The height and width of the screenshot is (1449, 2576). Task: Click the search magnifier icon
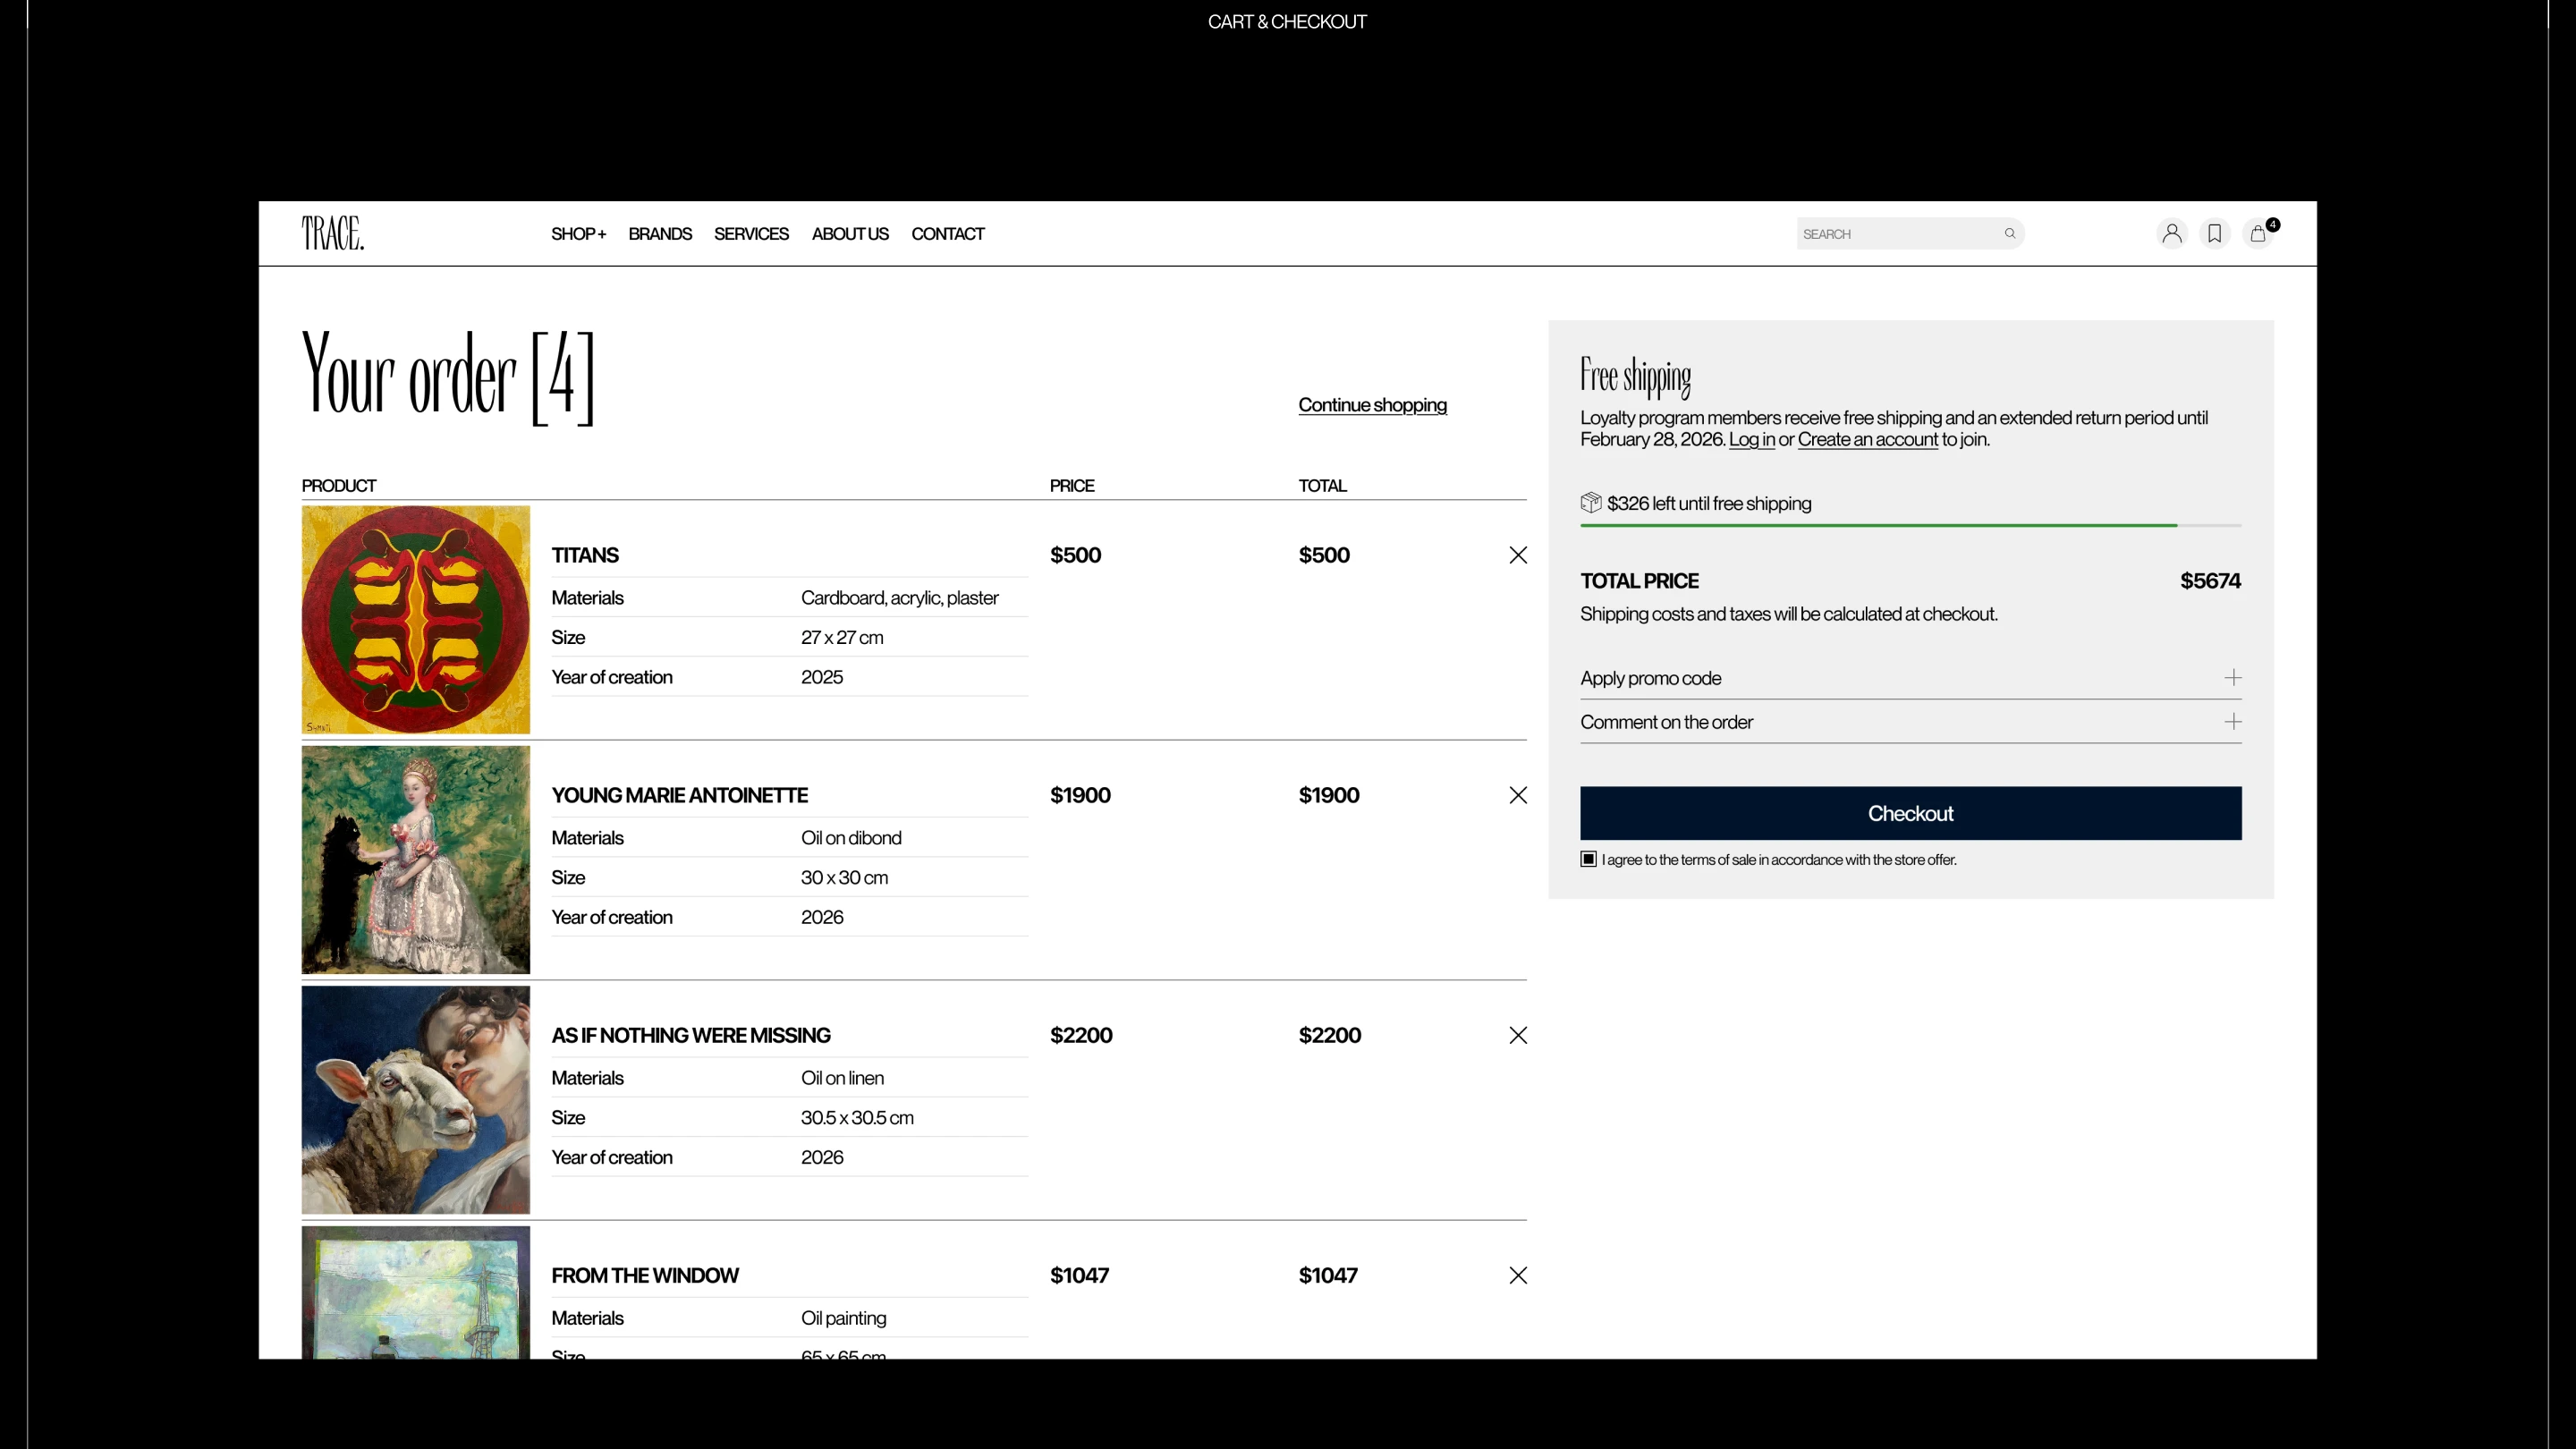click(2009, 233)
